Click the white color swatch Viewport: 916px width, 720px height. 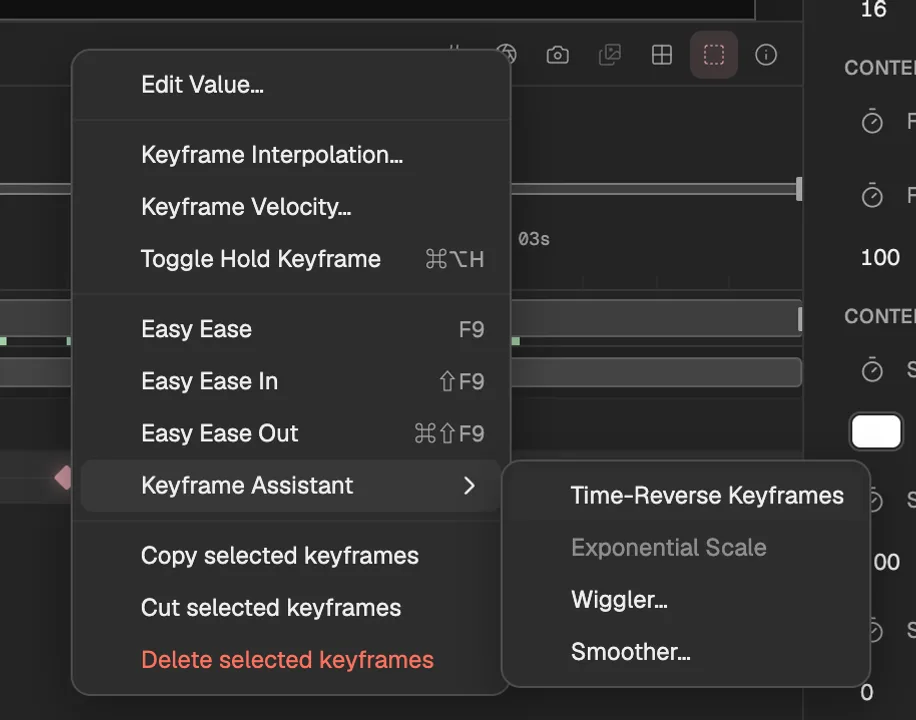tap(876, 431)
